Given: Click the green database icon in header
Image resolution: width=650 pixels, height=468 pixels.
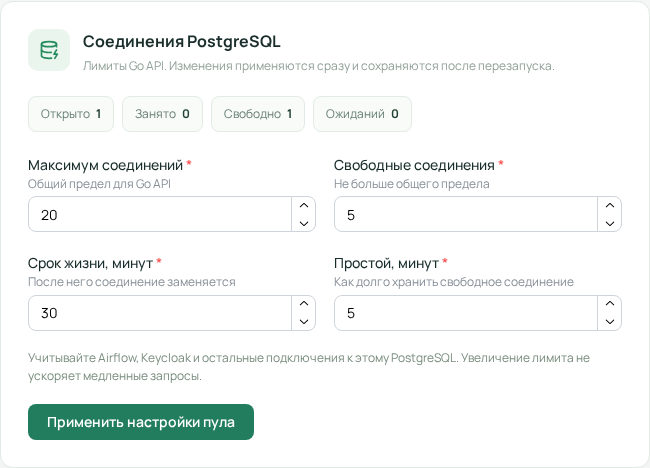Looking at the screenshot, I should point(49,50).
